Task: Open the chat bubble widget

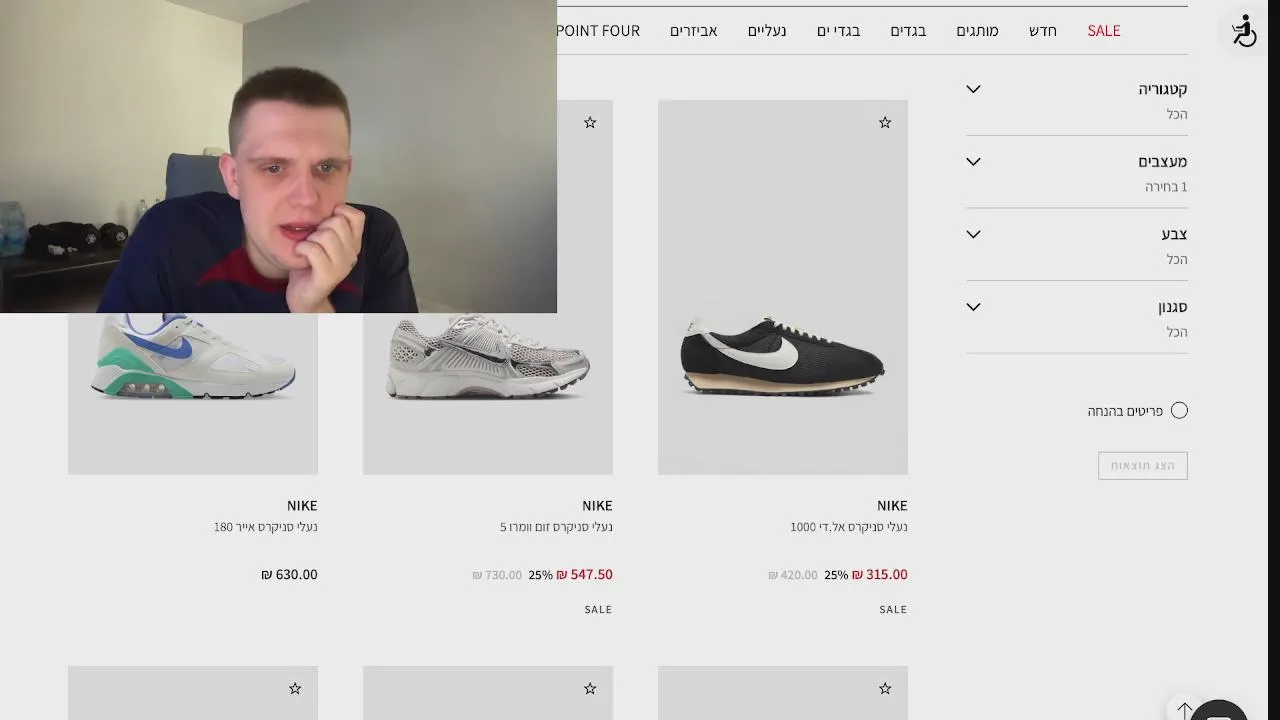Action: click(x=1219, y=711)
